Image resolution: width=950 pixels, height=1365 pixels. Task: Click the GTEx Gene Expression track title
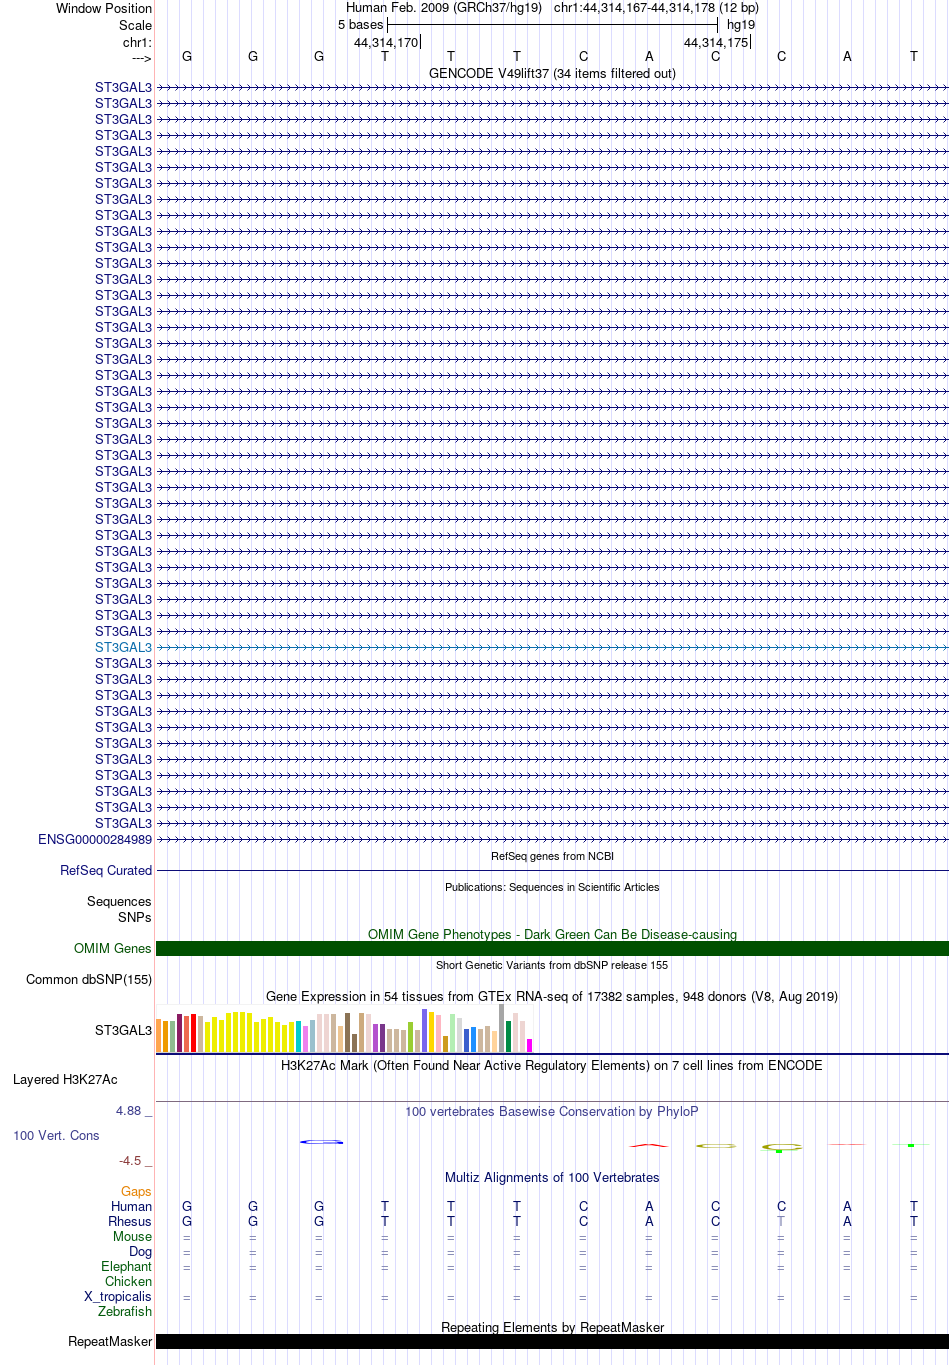point(552,996)
